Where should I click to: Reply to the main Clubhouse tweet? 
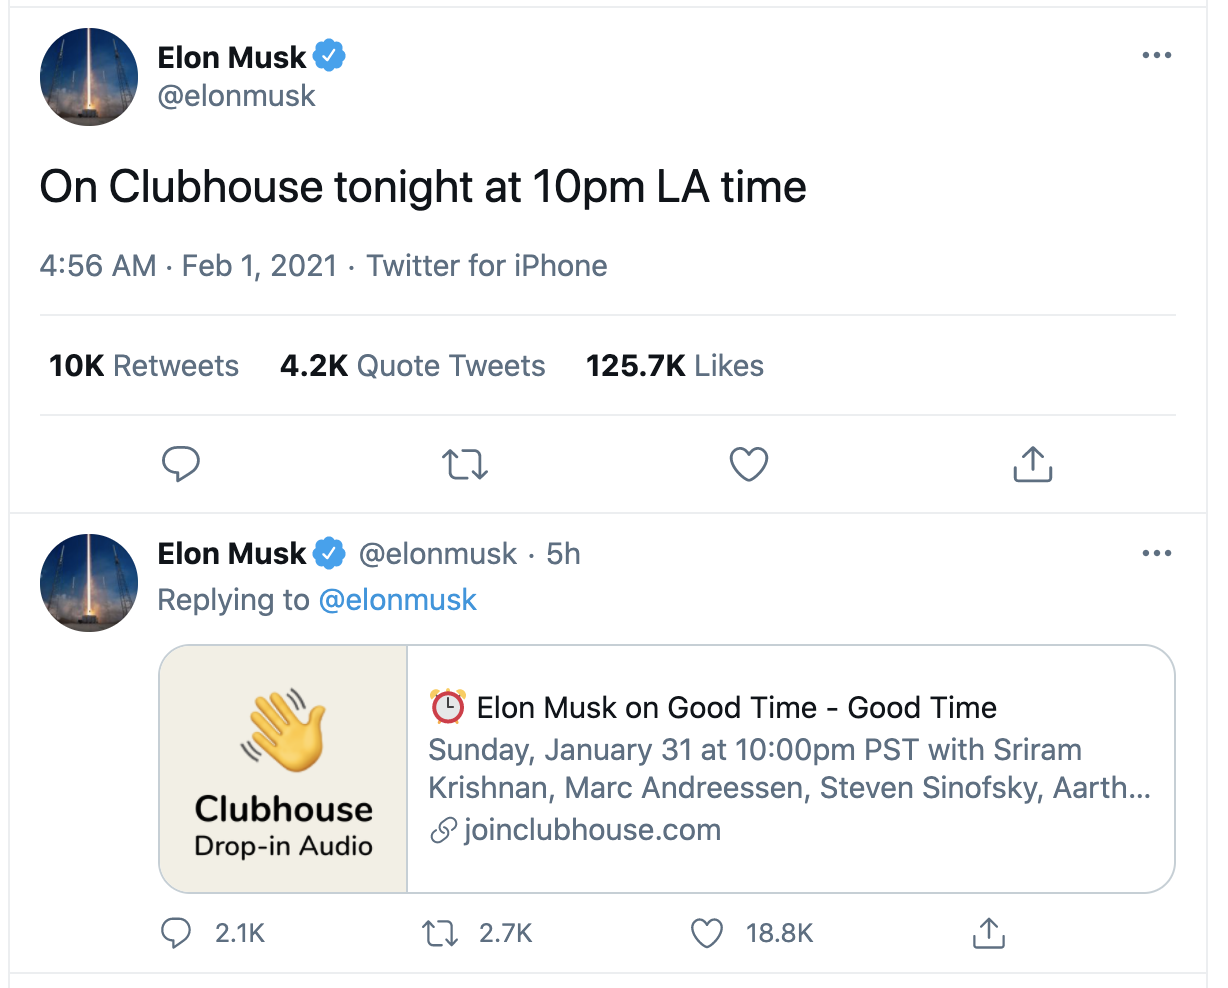pos(181,465)
